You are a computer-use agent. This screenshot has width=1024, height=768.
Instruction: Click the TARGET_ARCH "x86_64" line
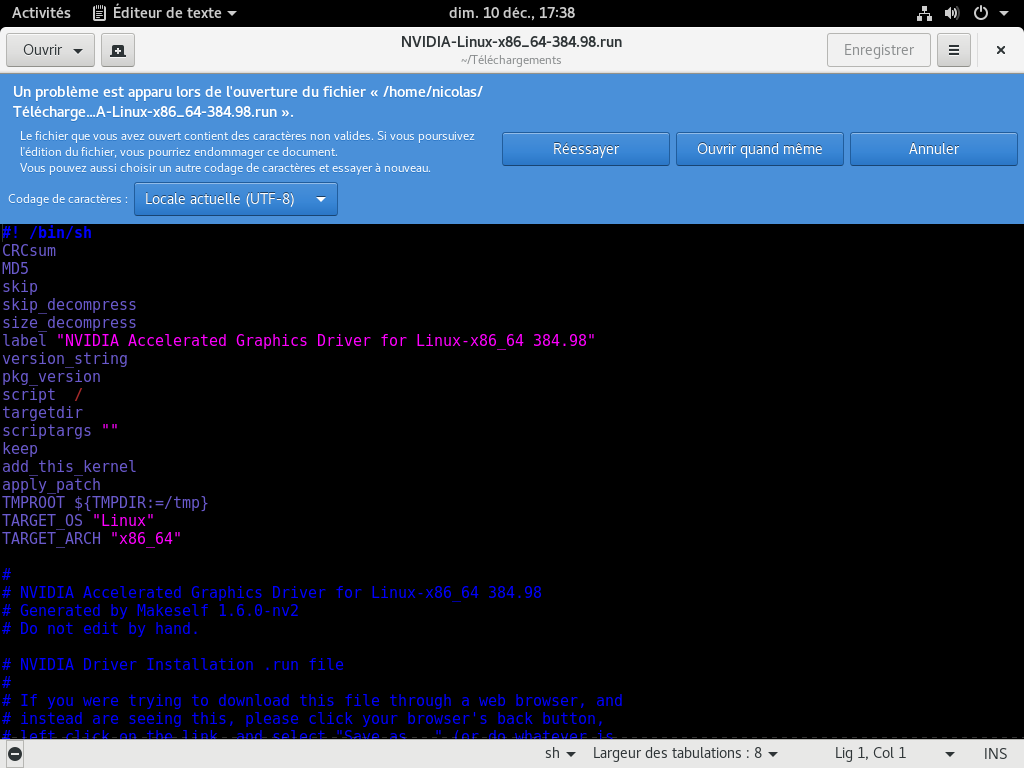[91, 539]
